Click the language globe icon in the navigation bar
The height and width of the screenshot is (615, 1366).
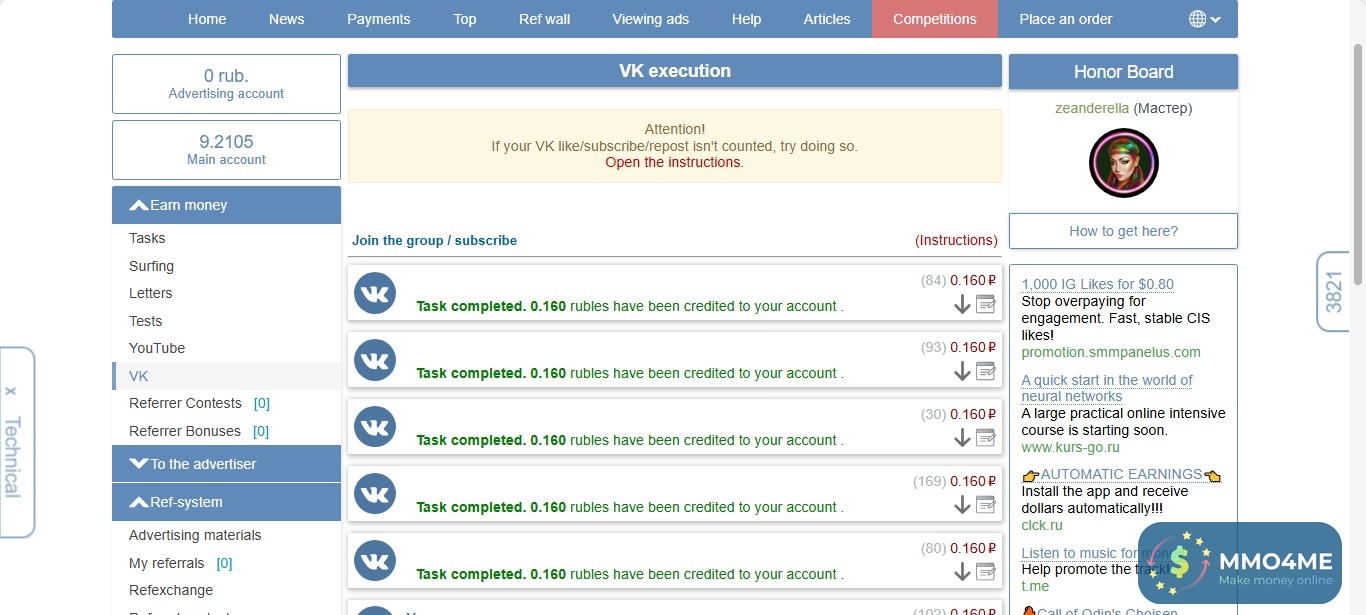[1196, 18]
